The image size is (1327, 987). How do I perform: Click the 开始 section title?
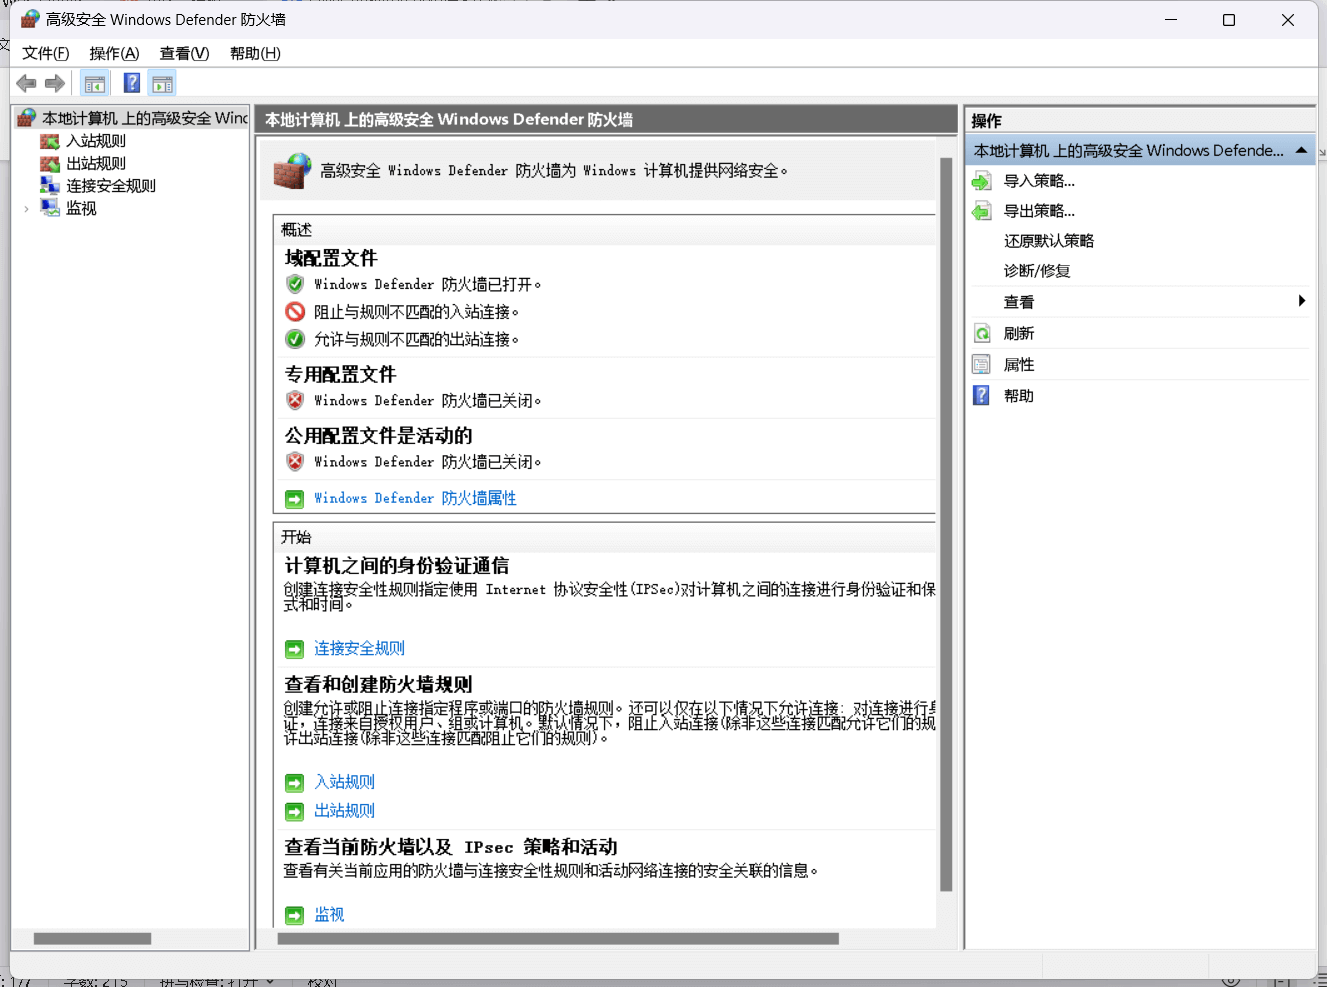[x=296, y=537]
